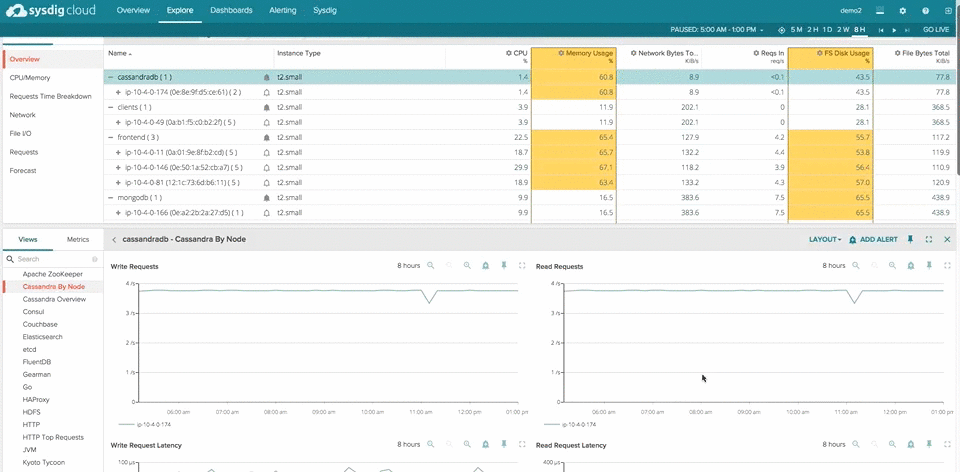Image resolution: width=960 pixels, height=472 pixels.
Task: Open the Alerting navigation tab
Action: pyautogui.click(x=283, y=10)
